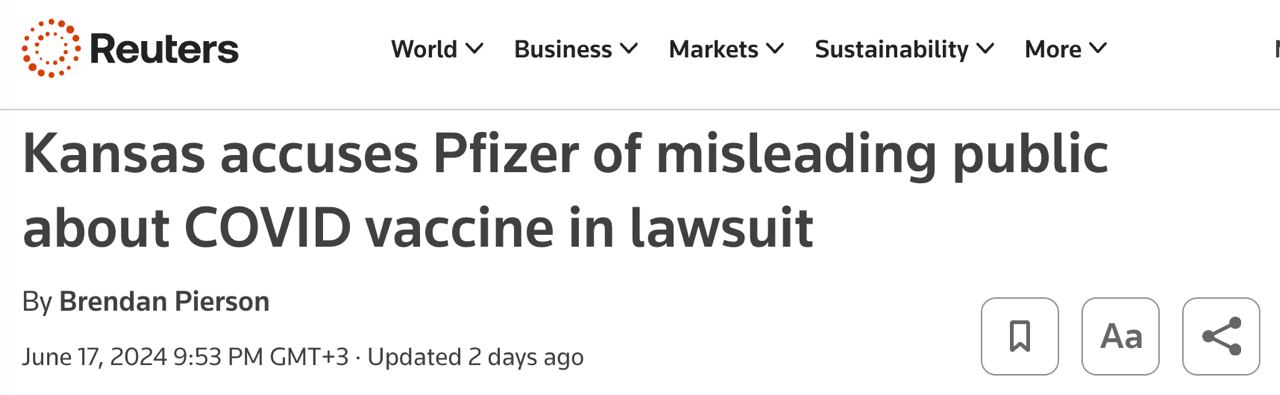1280x395 pixels.
Task: Open the Markets menu item
Action: click(x=714, y=49)
